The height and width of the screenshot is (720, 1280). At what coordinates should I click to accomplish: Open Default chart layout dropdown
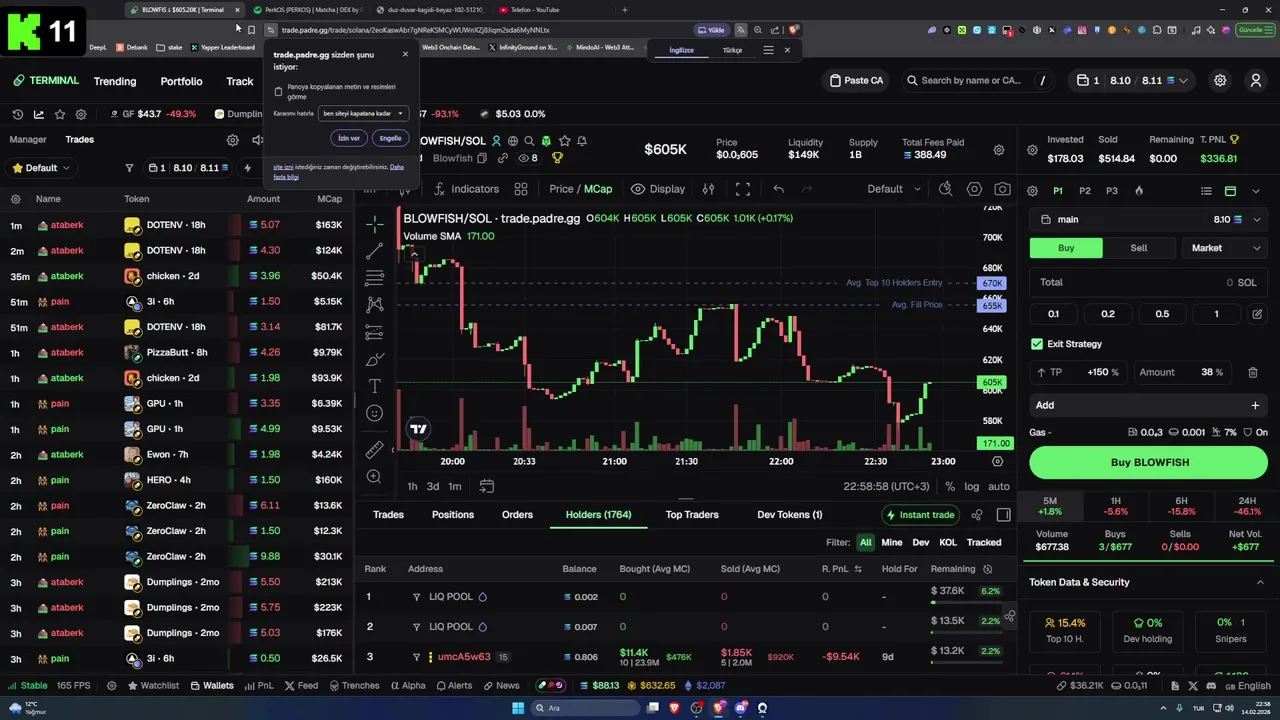(893, 189)
